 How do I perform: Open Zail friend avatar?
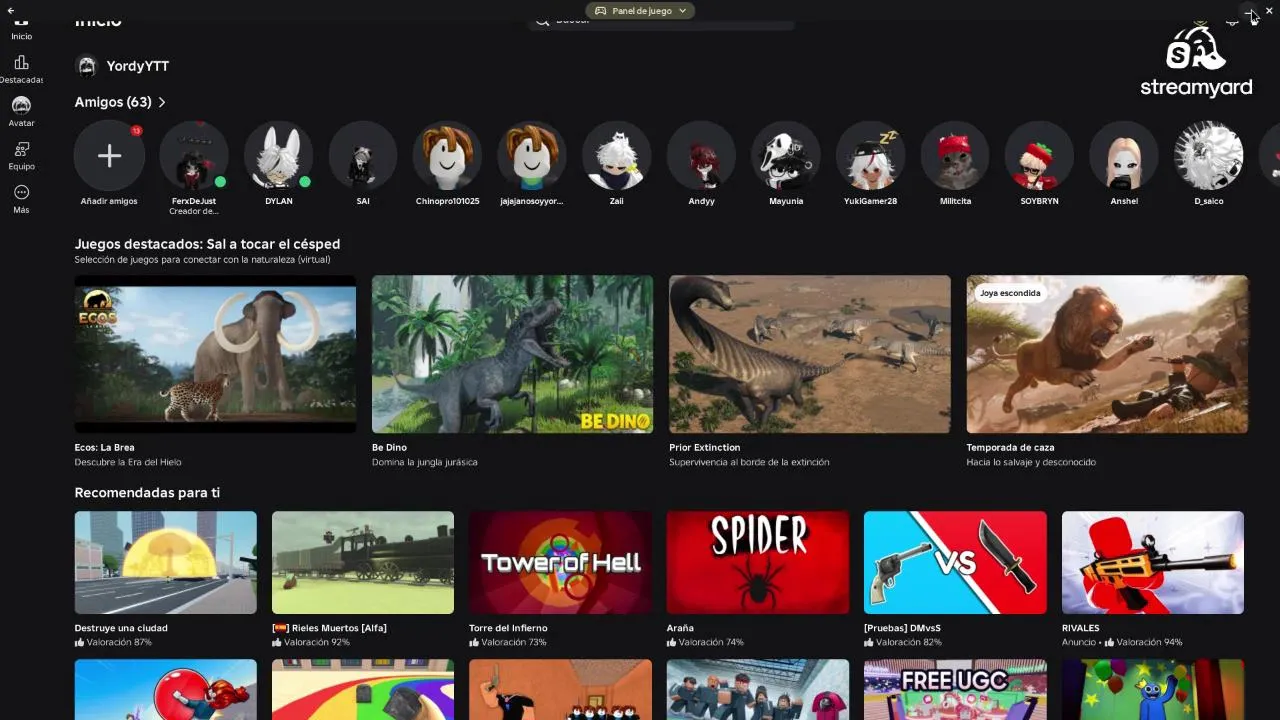pyautogui.click(x=616, y=156)
